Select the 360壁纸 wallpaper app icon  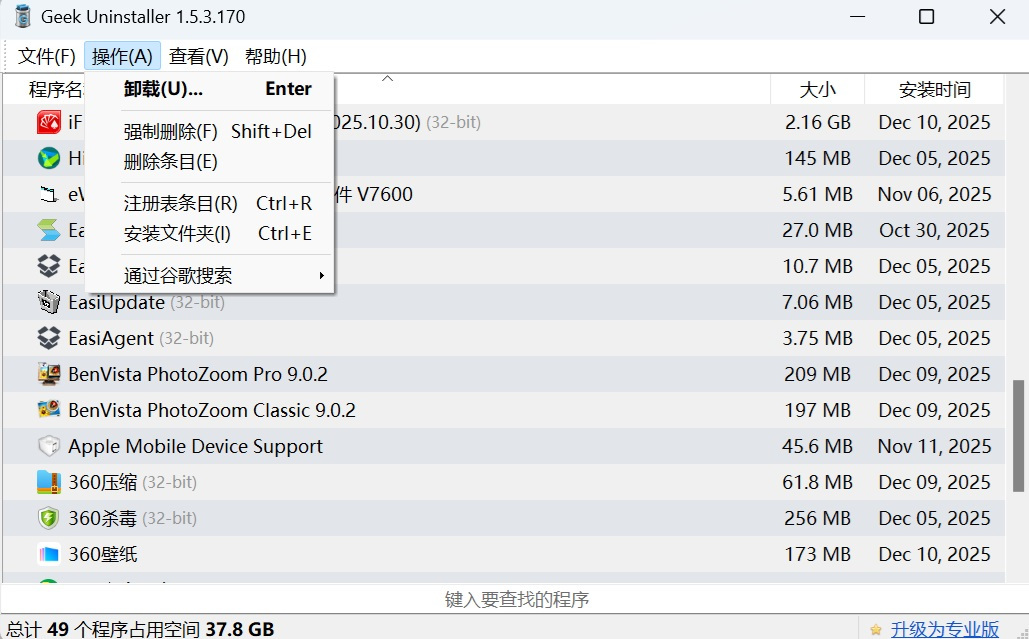pos(48,554)
